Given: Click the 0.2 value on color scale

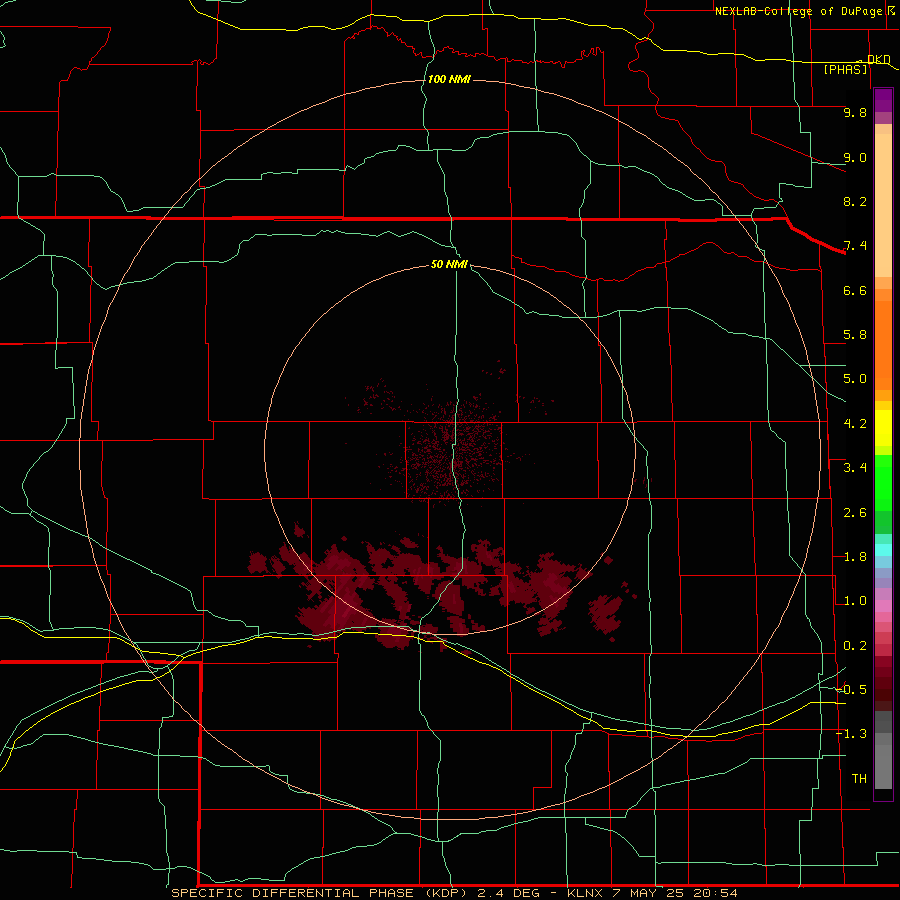Looking at the screenshot, I should pos(855,646).
